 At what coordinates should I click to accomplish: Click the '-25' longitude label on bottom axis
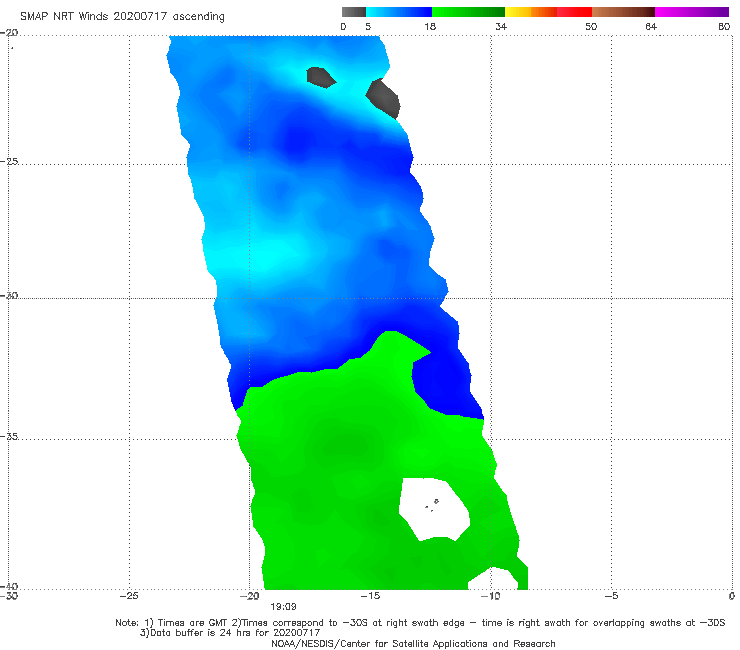point(129,596)
